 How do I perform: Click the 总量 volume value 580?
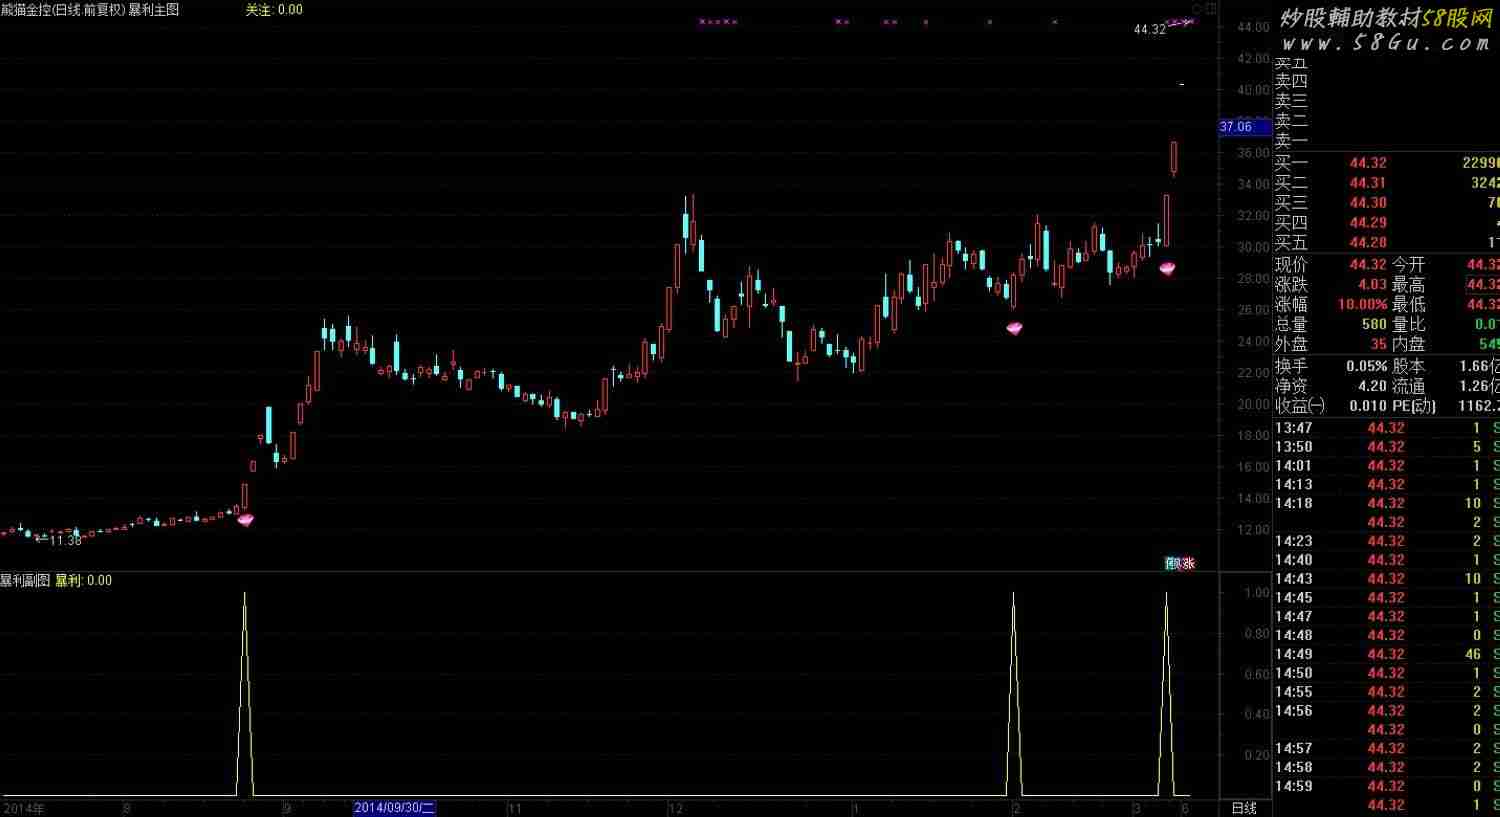pos(1374,325)
